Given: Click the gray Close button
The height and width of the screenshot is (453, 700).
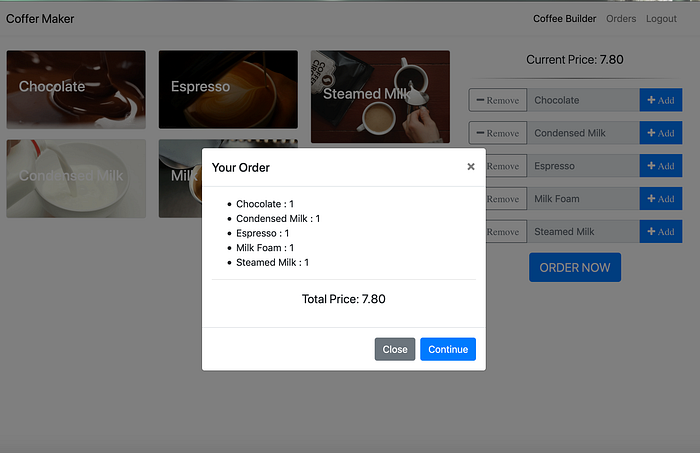Looking at the screenshot, I should (395, 349).
